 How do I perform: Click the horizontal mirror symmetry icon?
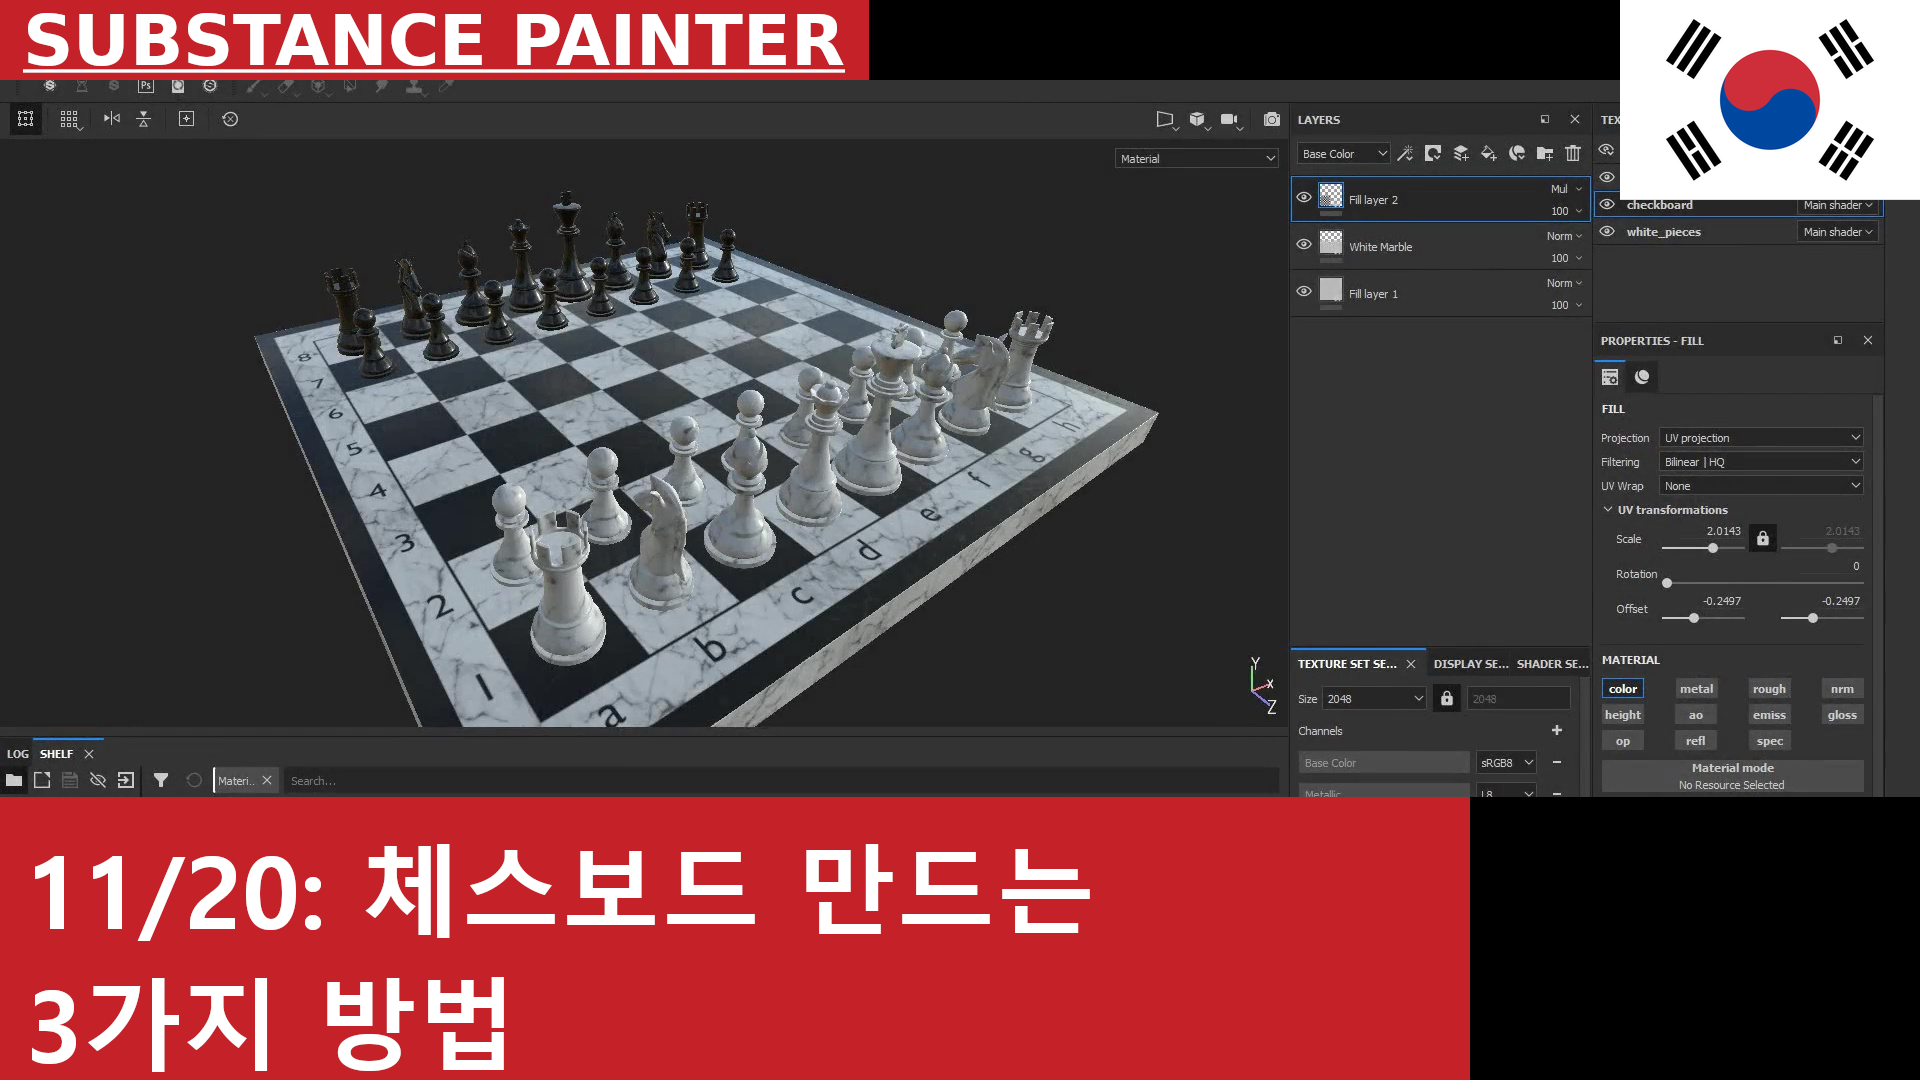(112, 119)
